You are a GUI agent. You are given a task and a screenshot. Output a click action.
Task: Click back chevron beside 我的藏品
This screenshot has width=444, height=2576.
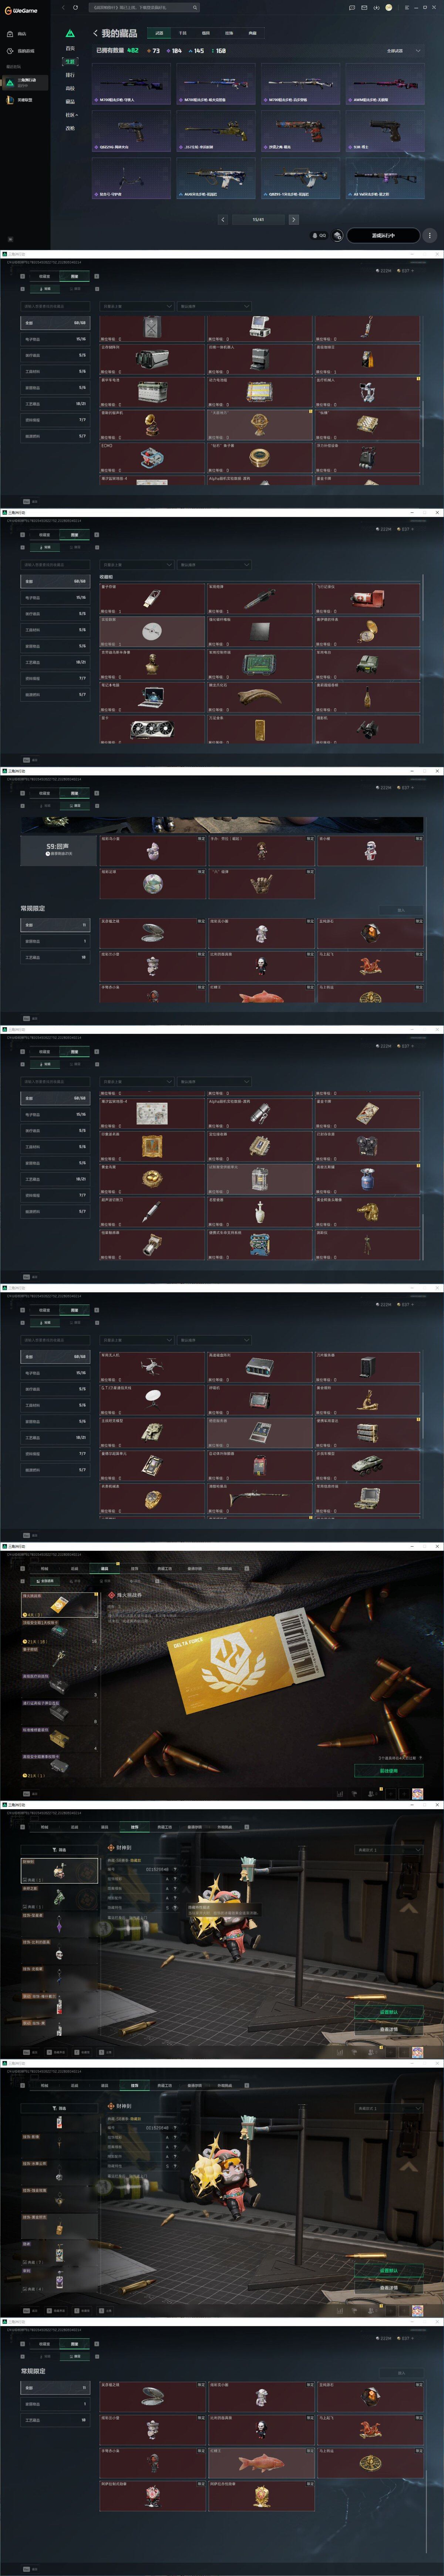[x=95, y=33]
